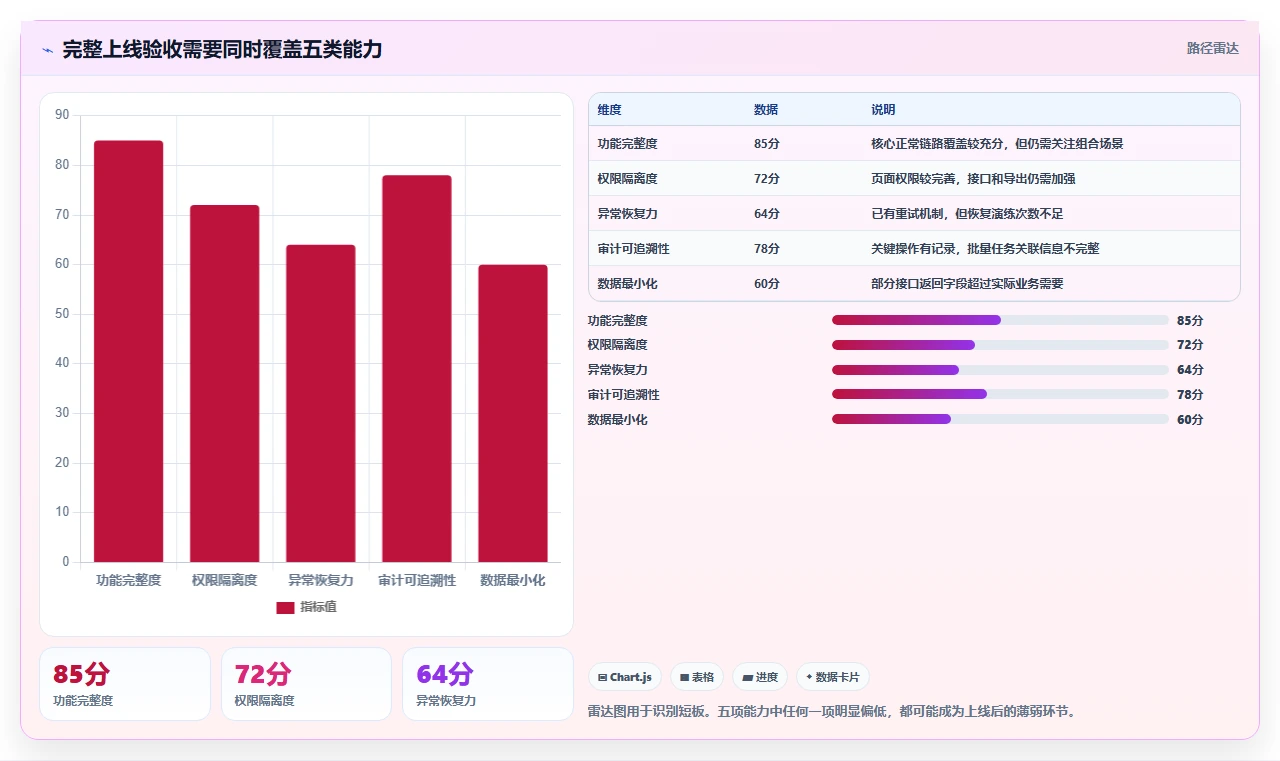Screen dimensions: 1280x761
Task: Click the page title 完整上线验收需要同时覆盖五类能力
Action: pyautogui.click(x=222, y=49)
